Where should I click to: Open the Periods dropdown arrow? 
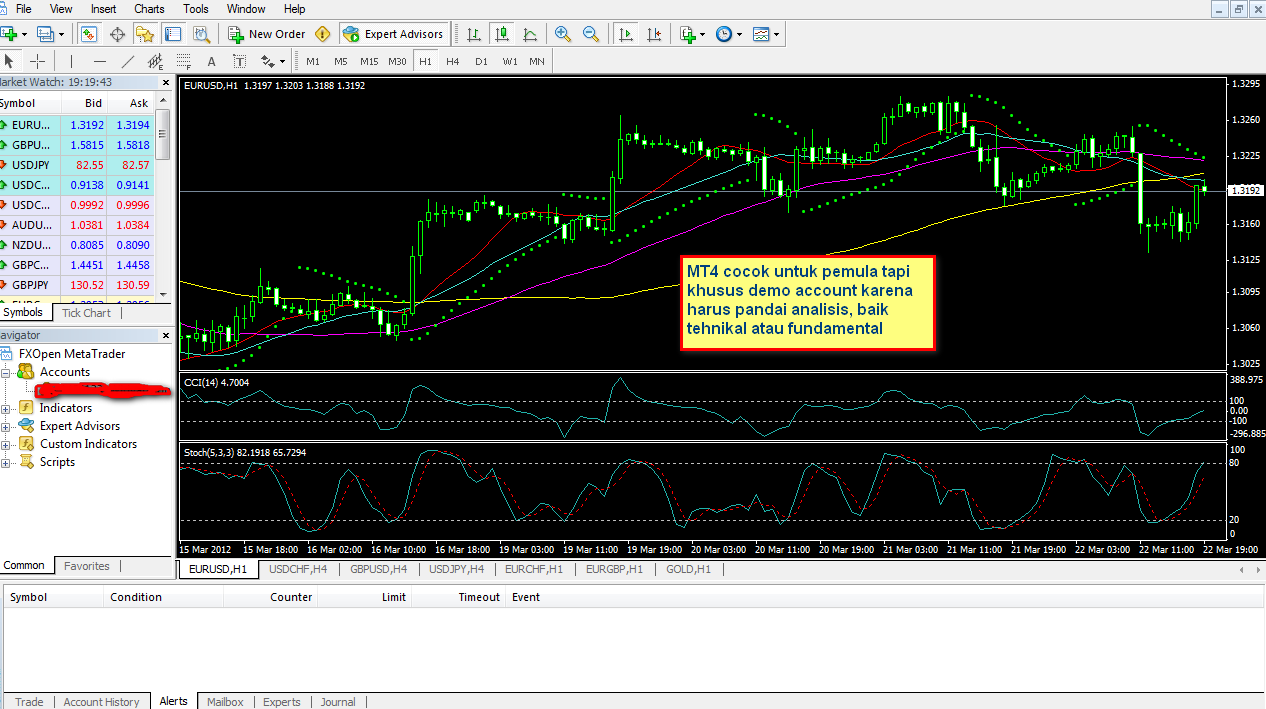(x=739, y=34)
